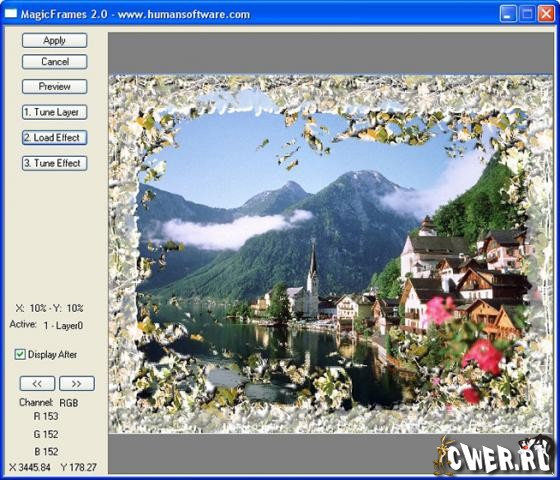This screenshot has width=560, height=480.
Task: Go to previous channel with << button
Action: pos(37,384)
